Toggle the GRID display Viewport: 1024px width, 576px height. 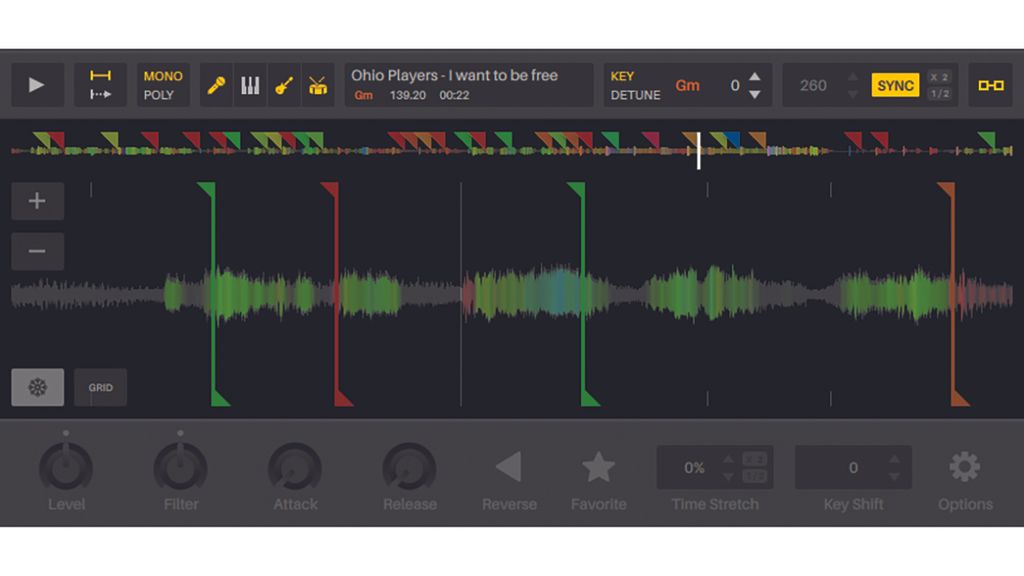click(100, 387)
